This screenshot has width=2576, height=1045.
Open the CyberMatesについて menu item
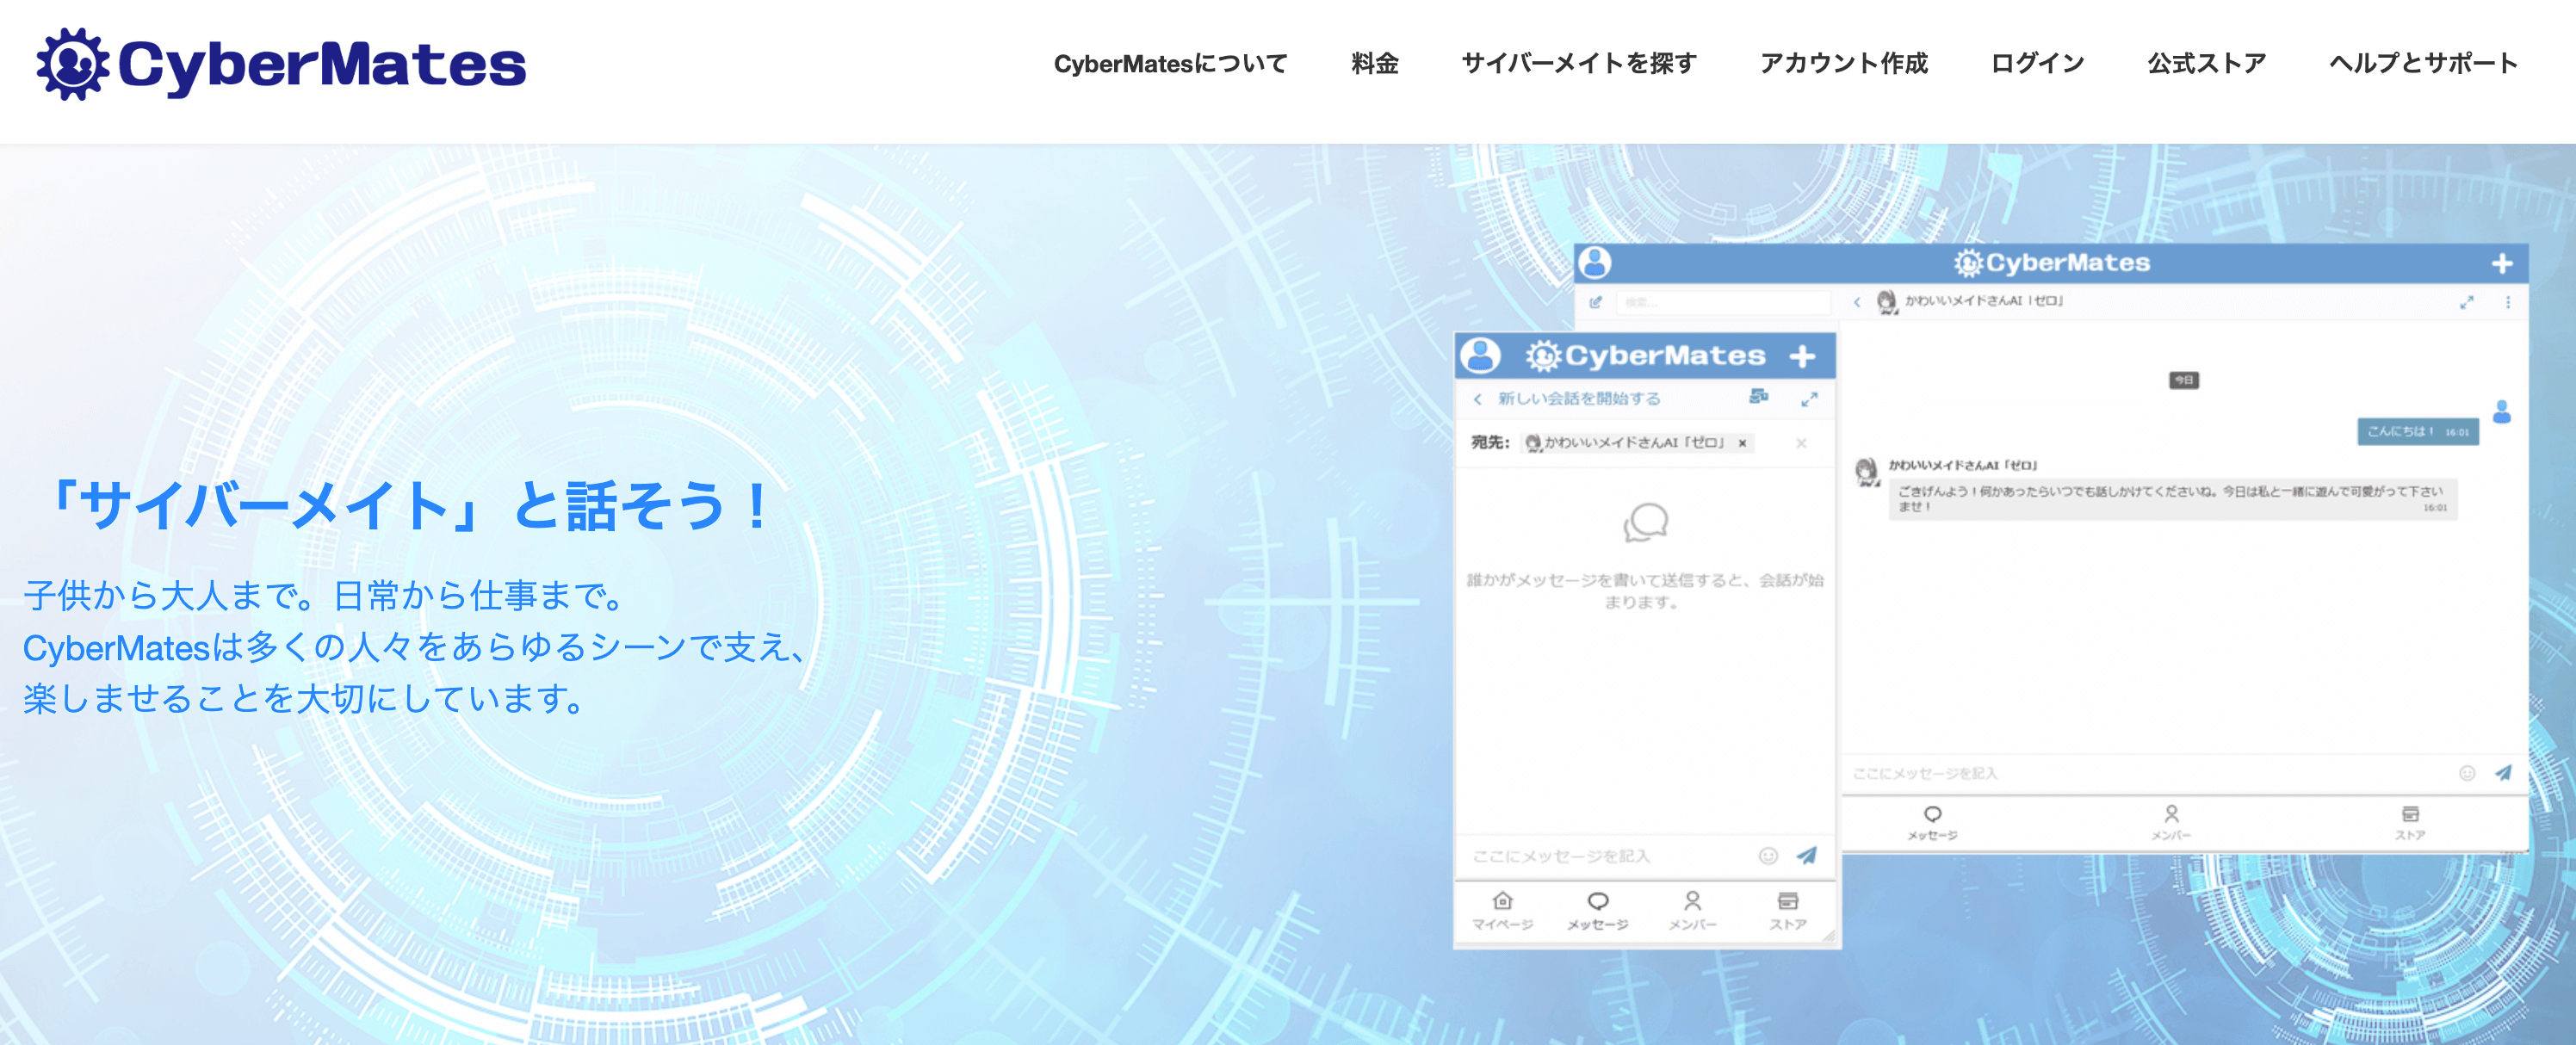(x=1170, y=64)
